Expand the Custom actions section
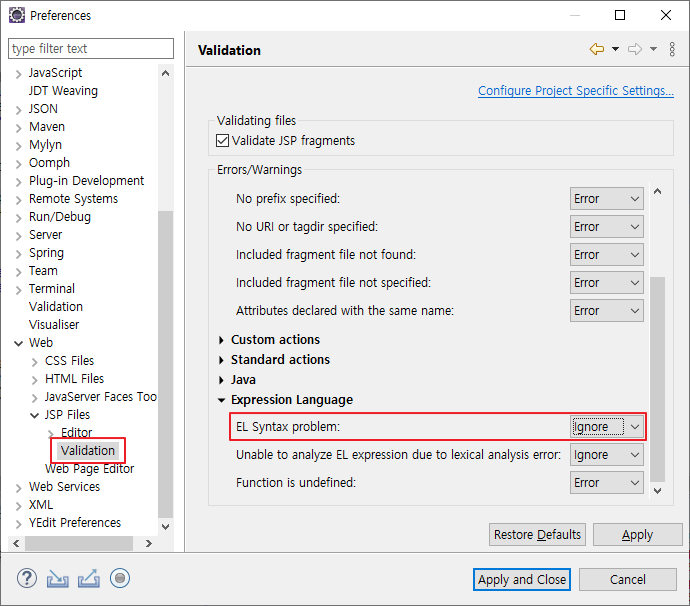This screenshot has width=690, height=606. [x=222, y=340]
